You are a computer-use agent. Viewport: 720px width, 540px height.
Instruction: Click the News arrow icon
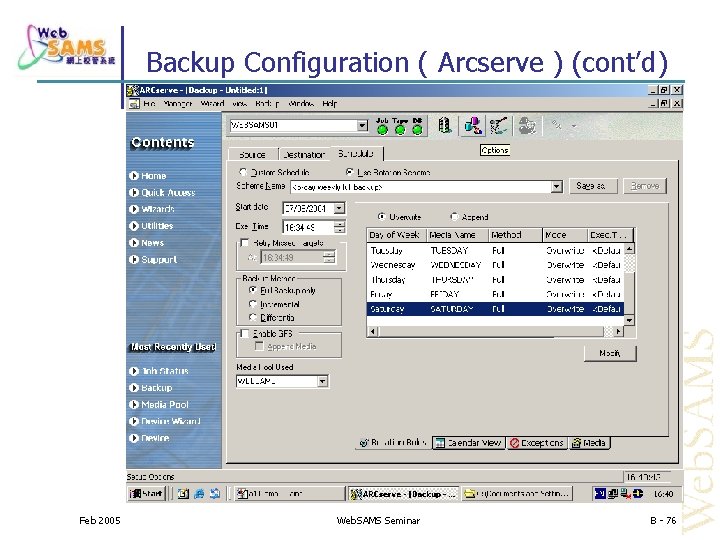134,243
